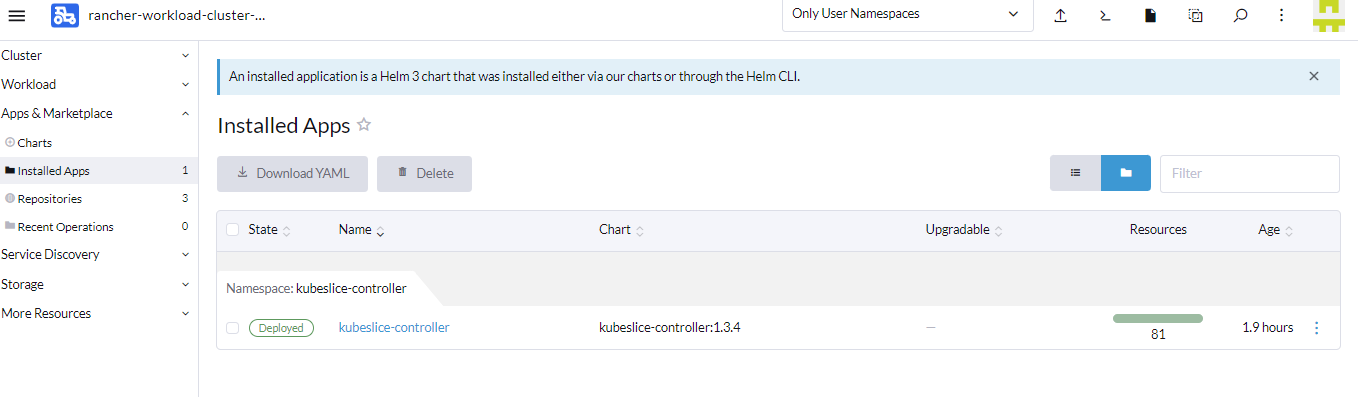The width and height of the screenshot is (1358, 397).
Task: Open row actions for kubeslice-controller
Action: [1316, 328]
